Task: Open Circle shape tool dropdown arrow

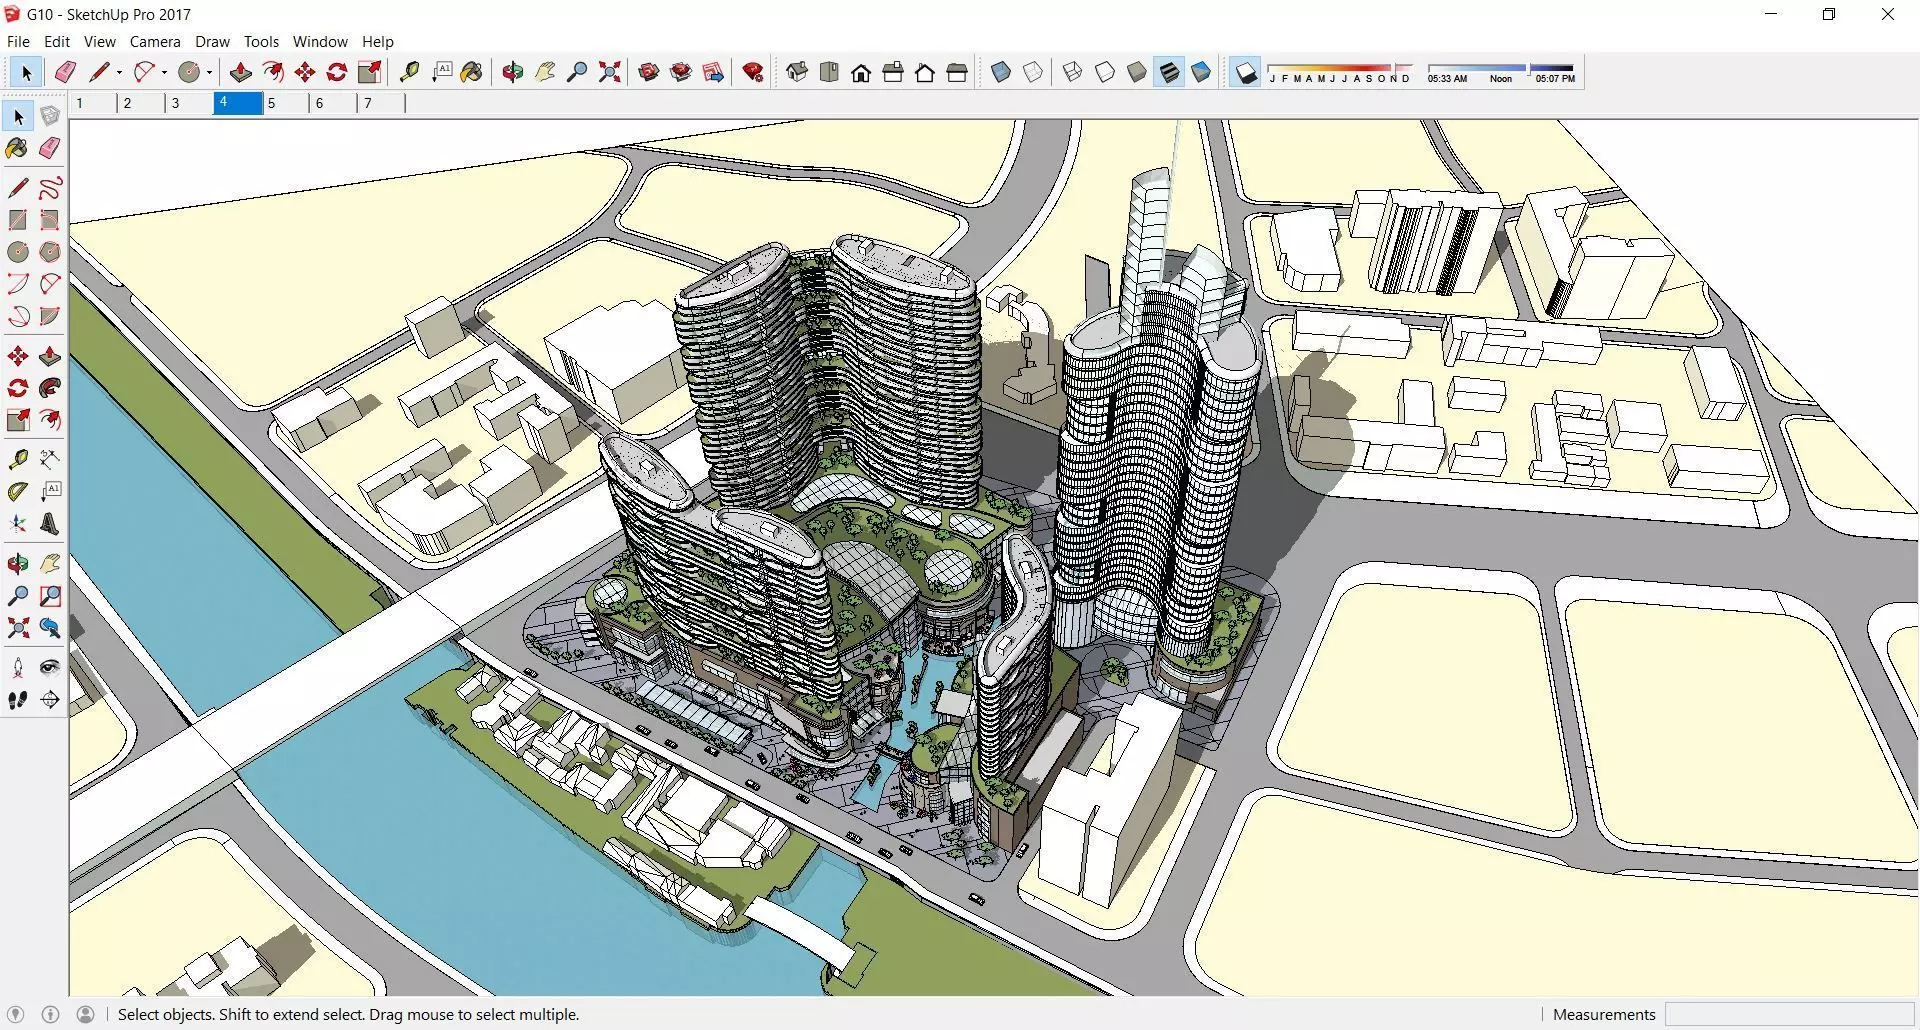Action: coord(209,73)
